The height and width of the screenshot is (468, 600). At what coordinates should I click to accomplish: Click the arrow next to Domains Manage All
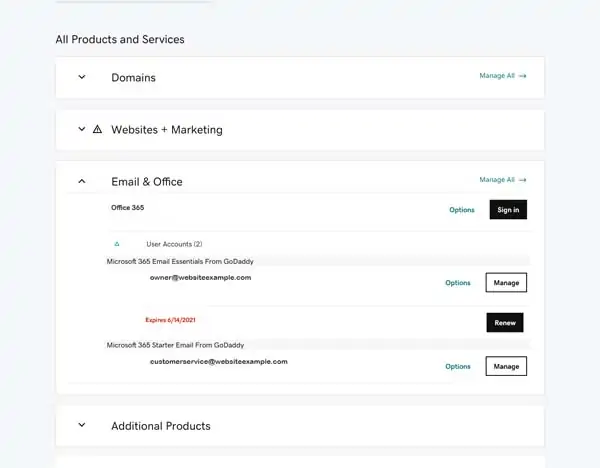tap(522, 76)
